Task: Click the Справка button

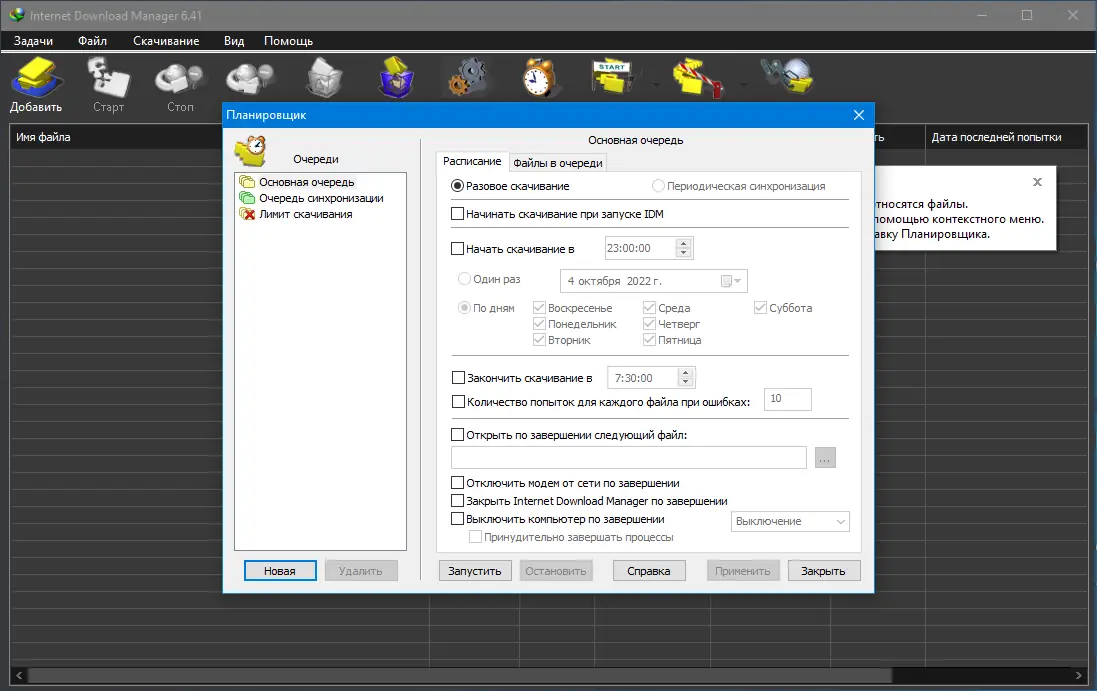Action: [x=649, y=571]
